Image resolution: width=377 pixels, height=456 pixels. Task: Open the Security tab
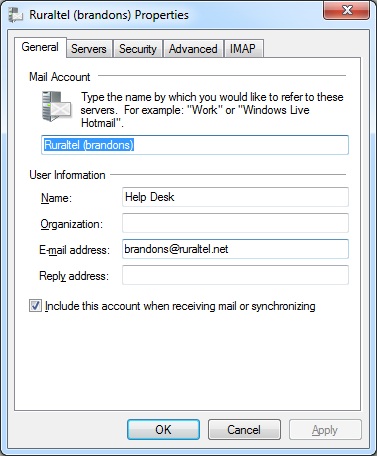point(138,49)
